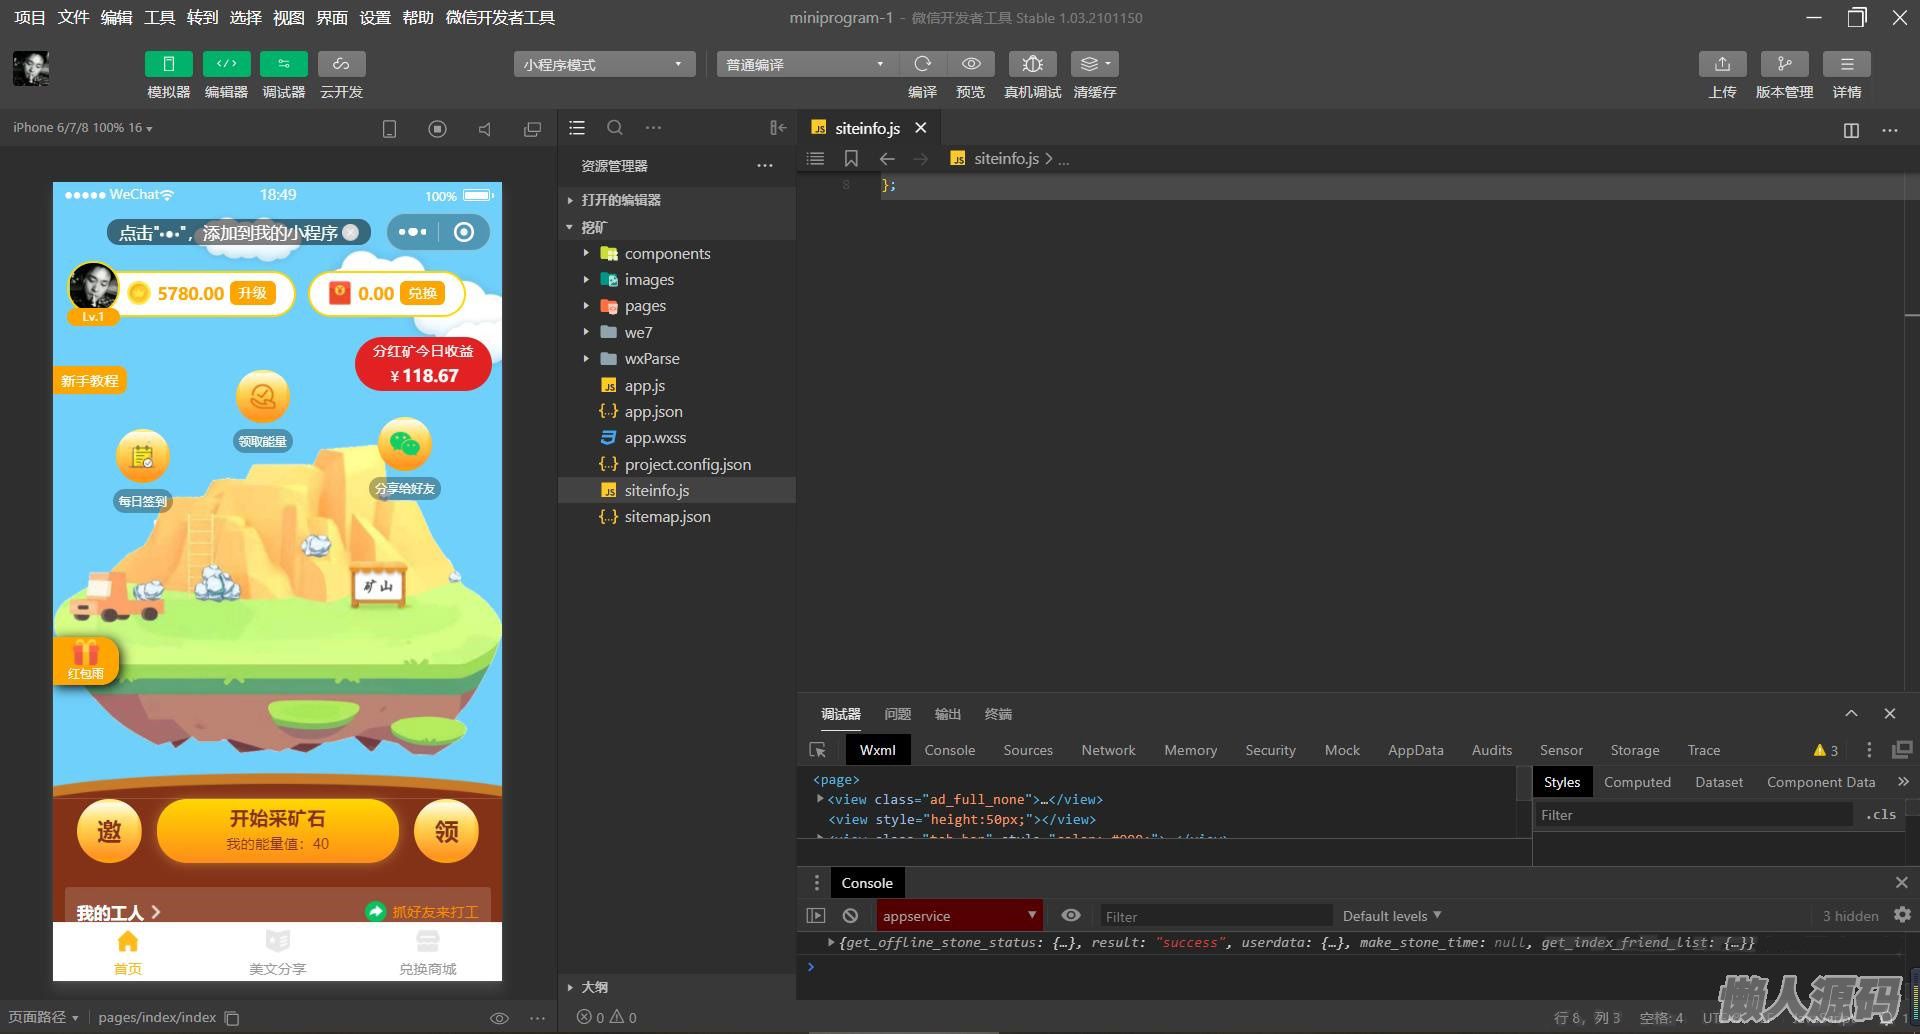Open the 小程序模式 mode dropdown
Viewport: 1920px width, 1034px height.
[x=604, y=65]
